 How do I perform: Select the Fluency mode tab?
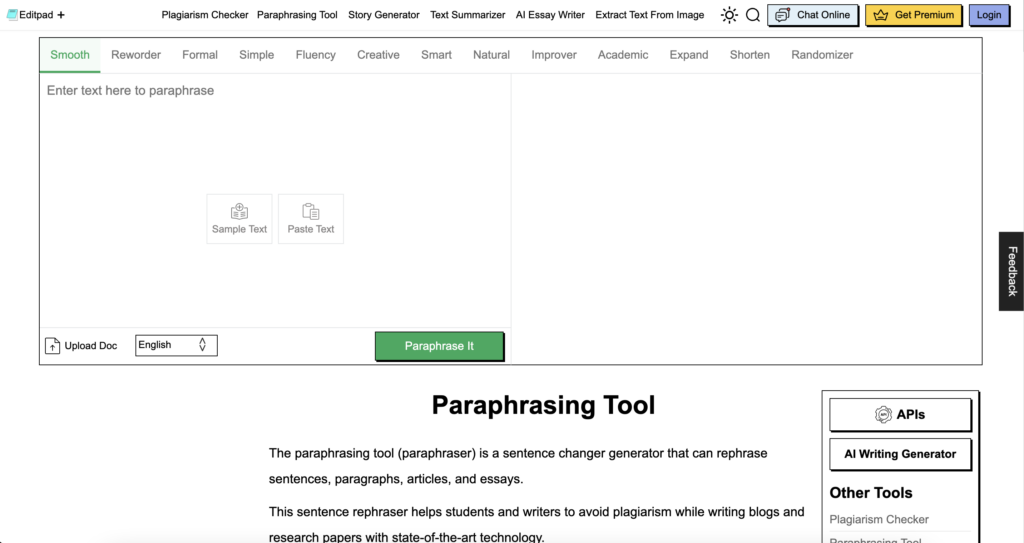pos(315,55)
